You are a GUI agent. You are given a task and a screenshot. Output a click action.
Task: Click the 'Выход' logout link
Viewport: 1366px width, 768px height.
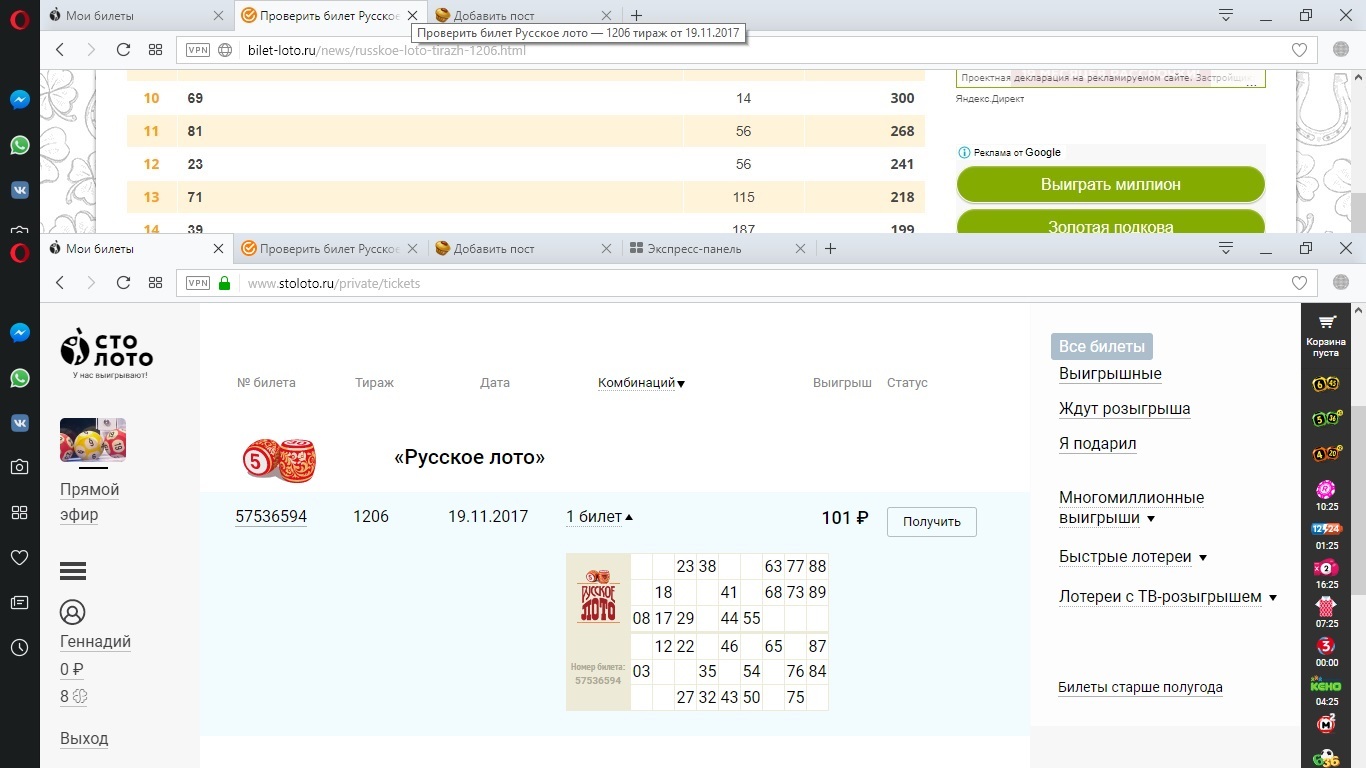click(84, 739)
